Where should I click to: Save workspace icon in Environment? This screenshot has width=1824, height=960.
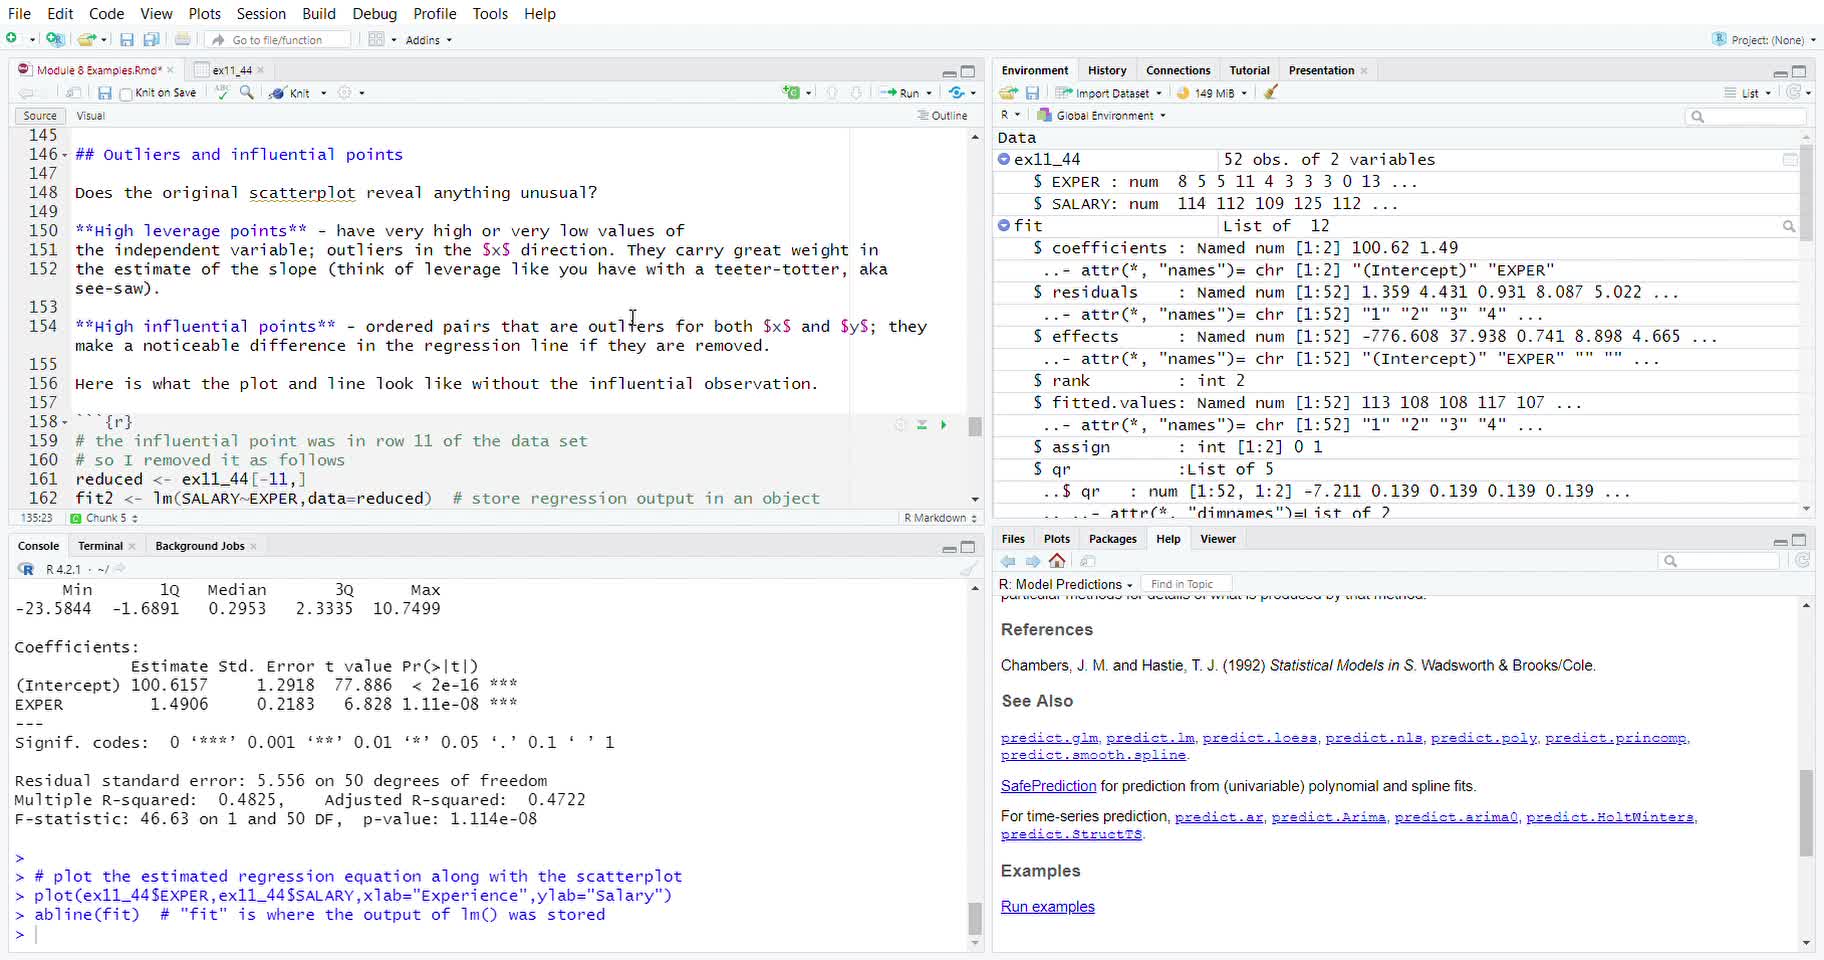coord(1032,93)
